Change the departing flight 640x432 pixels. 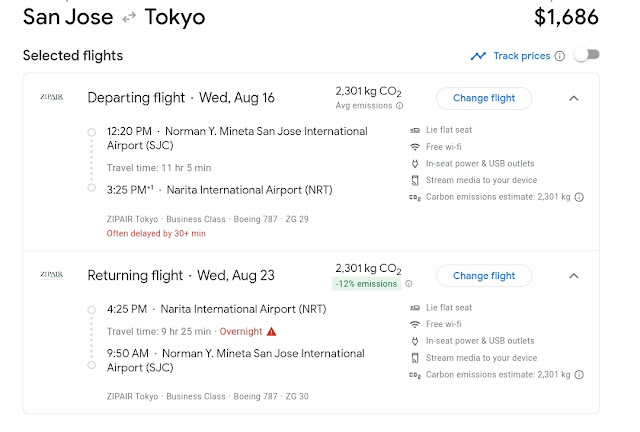pyautogui.click(x=484, y=98)
